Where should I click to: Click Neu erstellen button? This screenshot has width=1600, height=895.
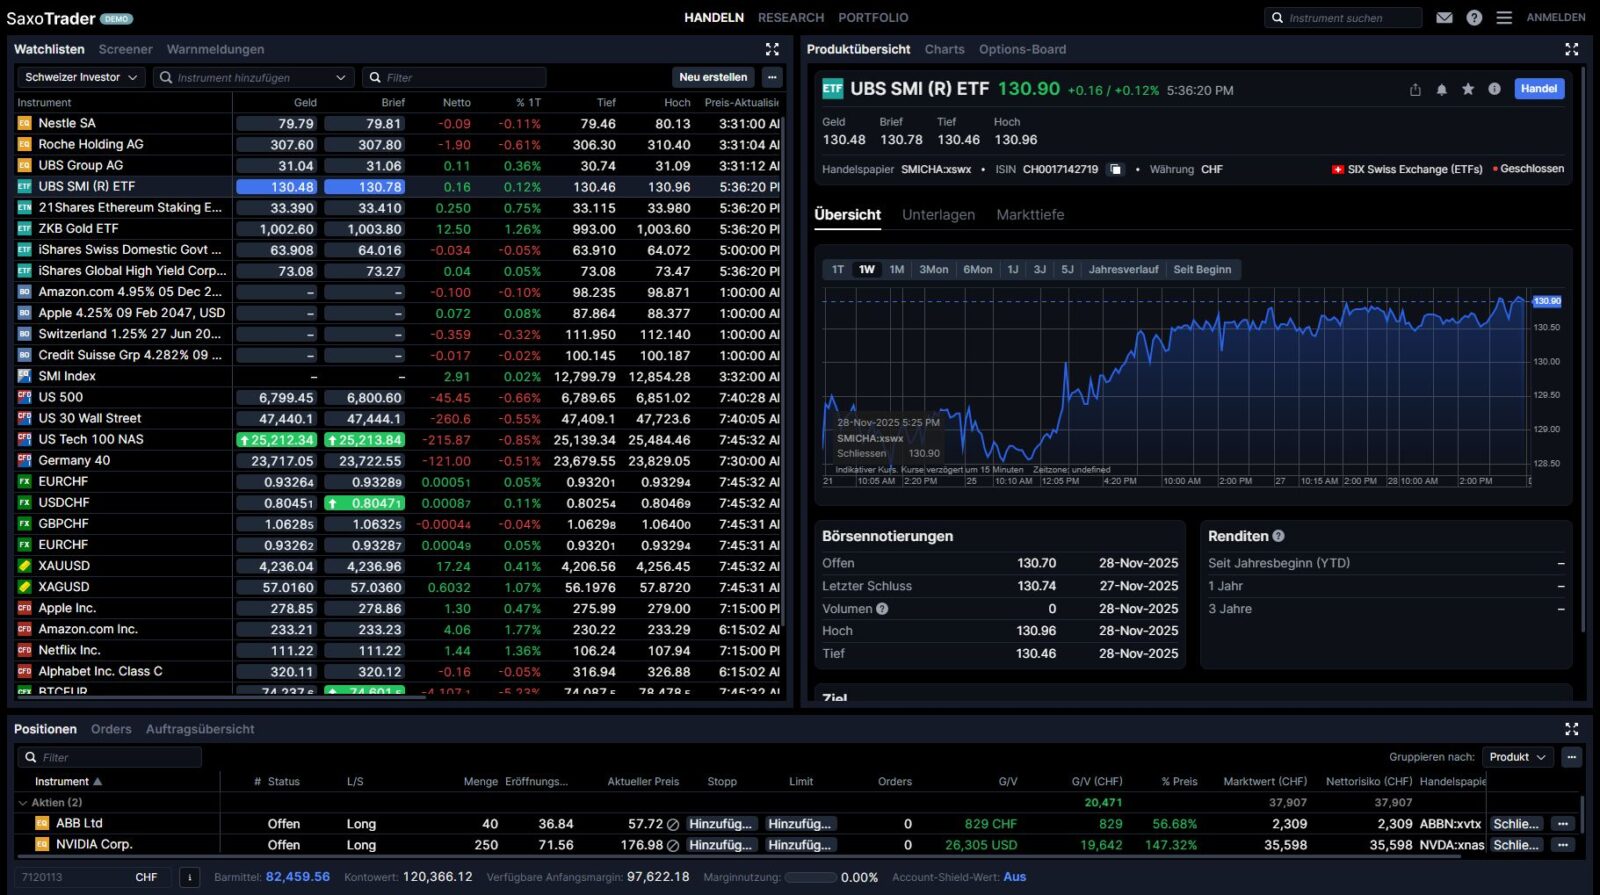tap(712, 78)
